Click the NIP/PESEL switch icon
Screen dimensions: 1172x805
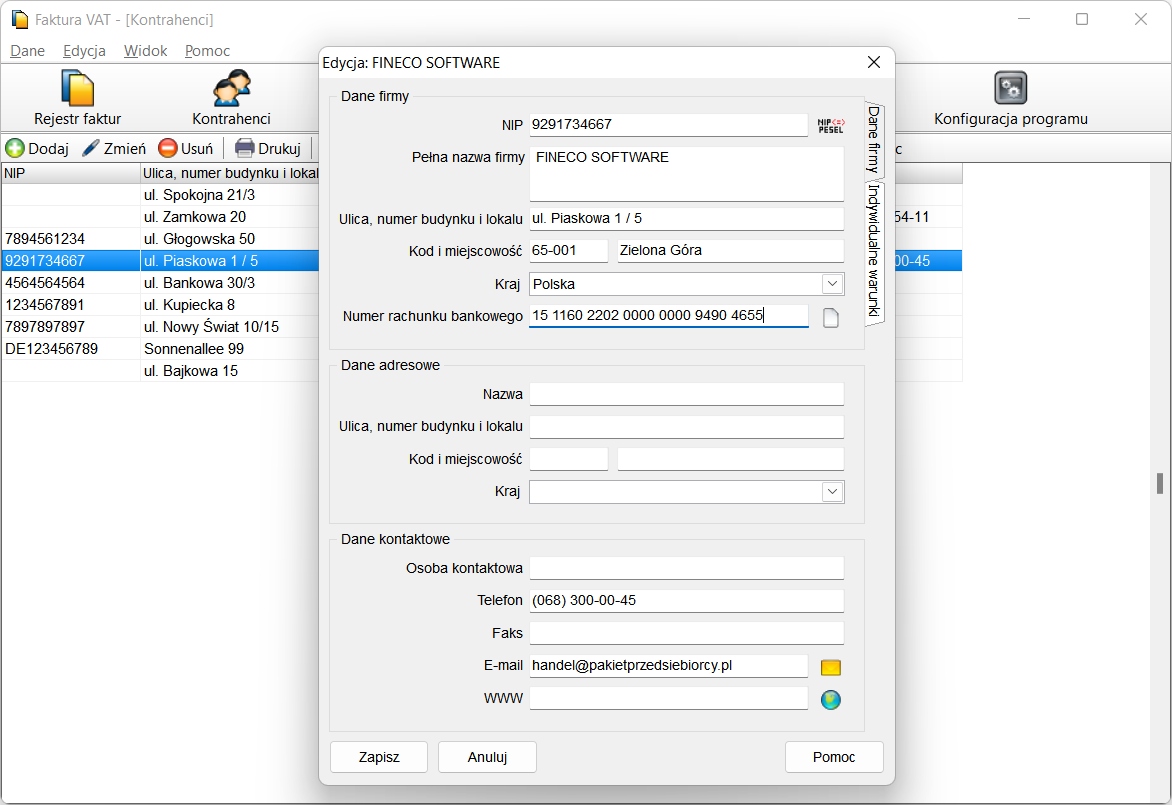pyautogui.click(x=831, y=125)
